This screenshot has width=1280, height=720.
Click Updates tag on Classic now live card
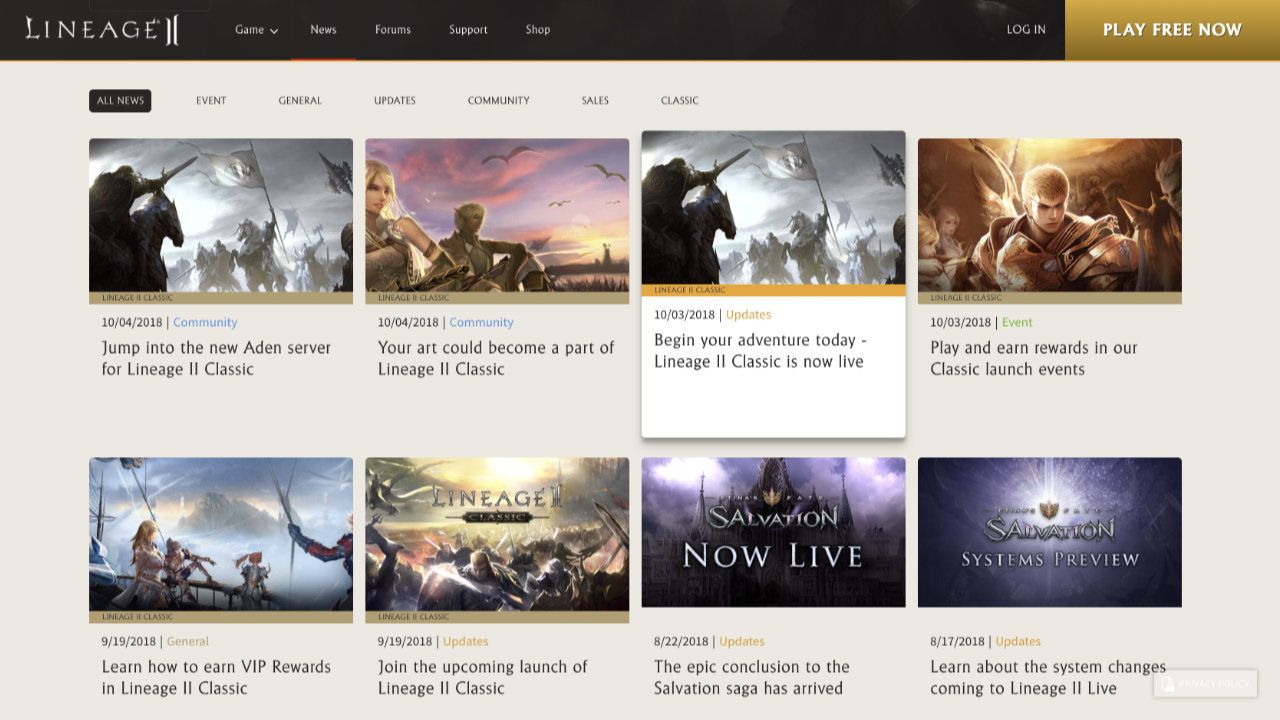[748, 315]
